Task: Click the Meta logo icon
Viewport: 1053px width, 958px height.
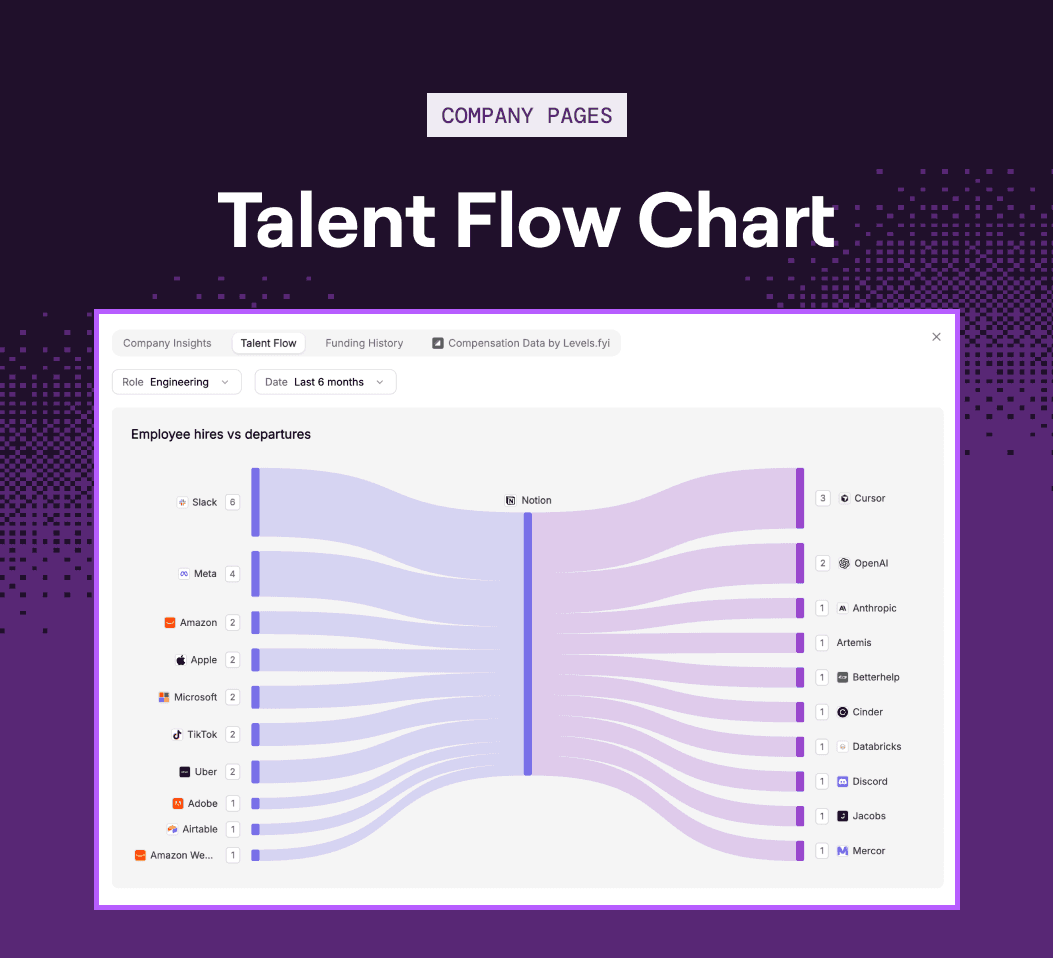Action: 184,574
